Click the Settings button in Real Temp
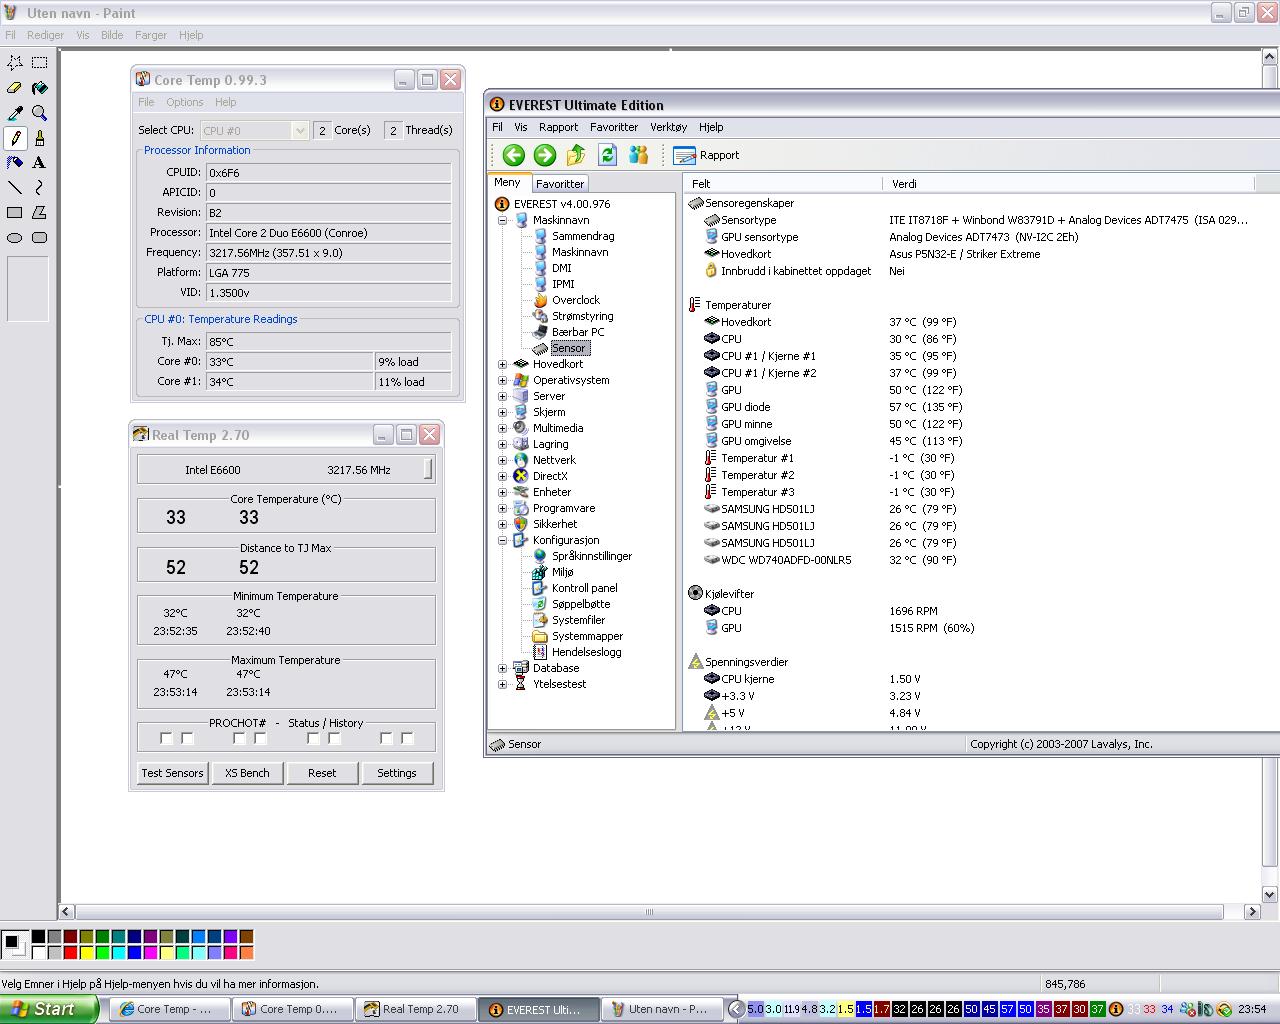 [x=397, y=773]
